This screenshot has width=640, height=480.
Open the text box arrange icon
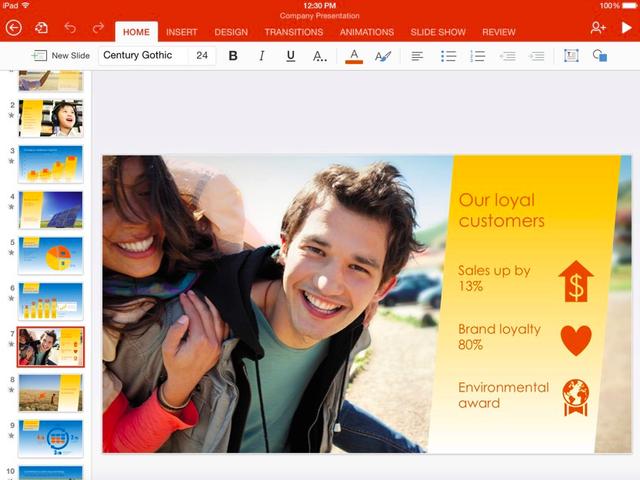click(x=571, y=56)
